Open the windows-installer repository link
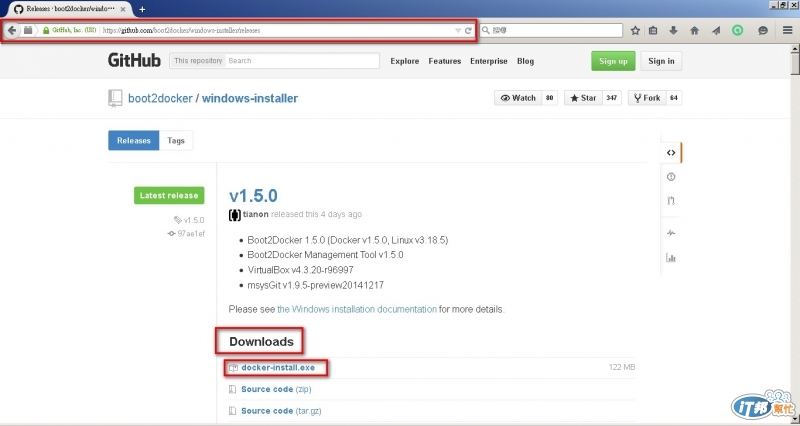This screenshot has width=800, height=426. click(250, 98)
